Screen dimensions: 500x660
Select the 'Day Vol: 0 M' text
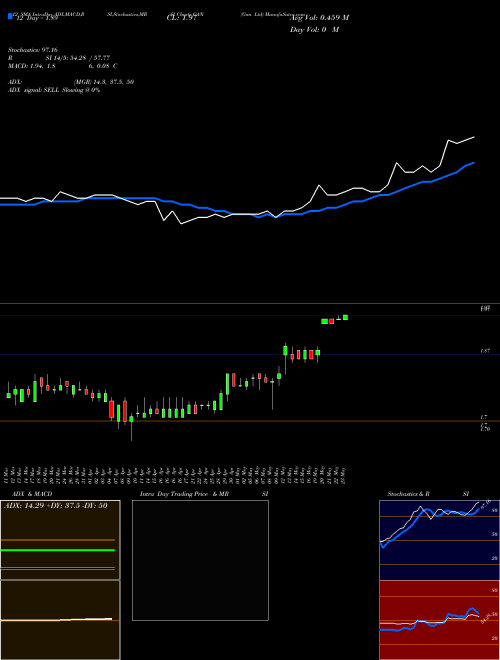point(314,29)
